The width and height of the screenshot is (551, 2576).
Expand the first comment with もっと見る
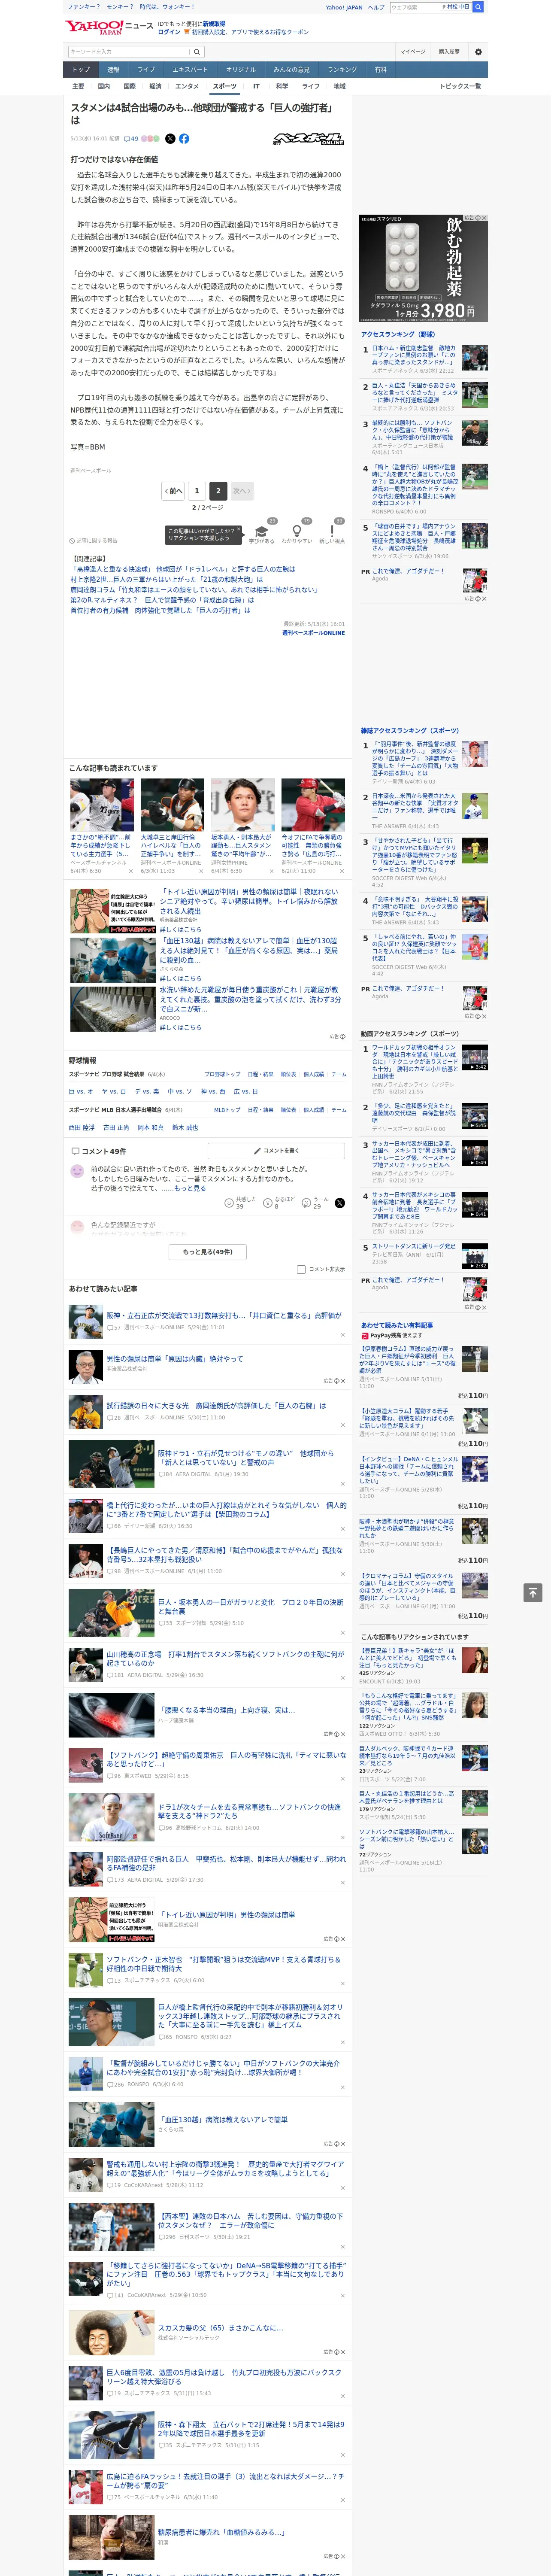coord(190,1188)
